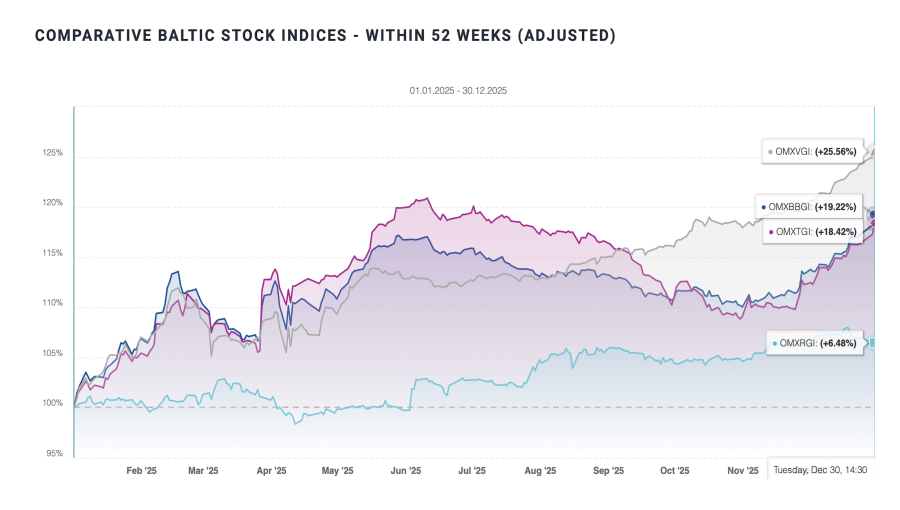
Task: Click the light-blue OMXRGI legend dot
Action: point(774,344)
